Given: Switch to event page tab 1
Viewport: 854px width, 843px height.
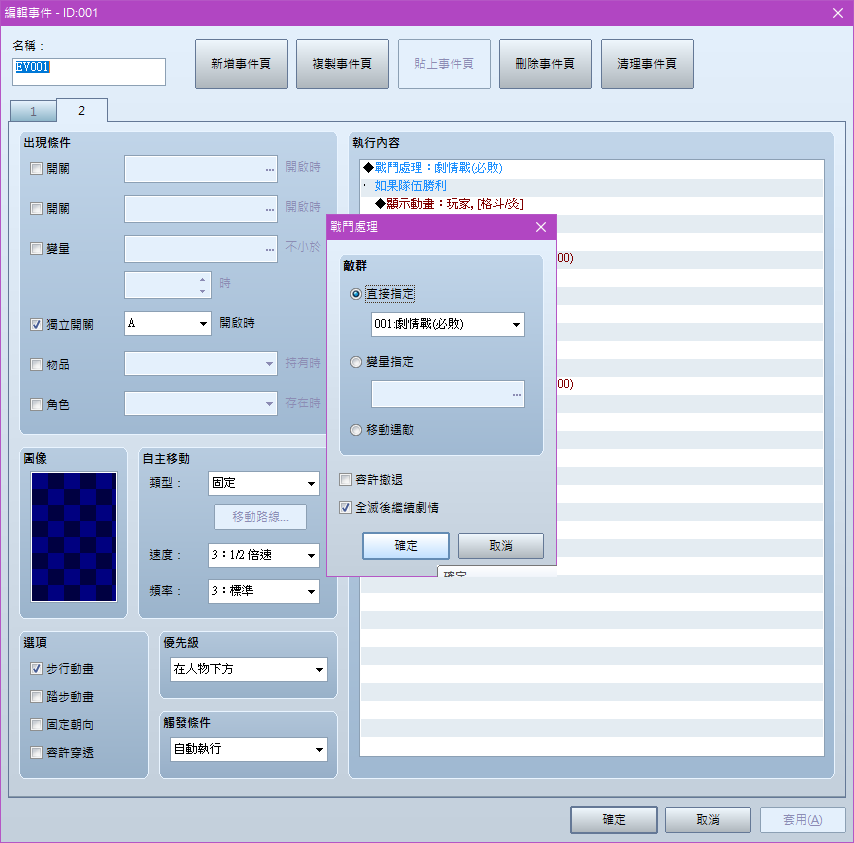Looking at the screenshot, I should click(33, 111).
